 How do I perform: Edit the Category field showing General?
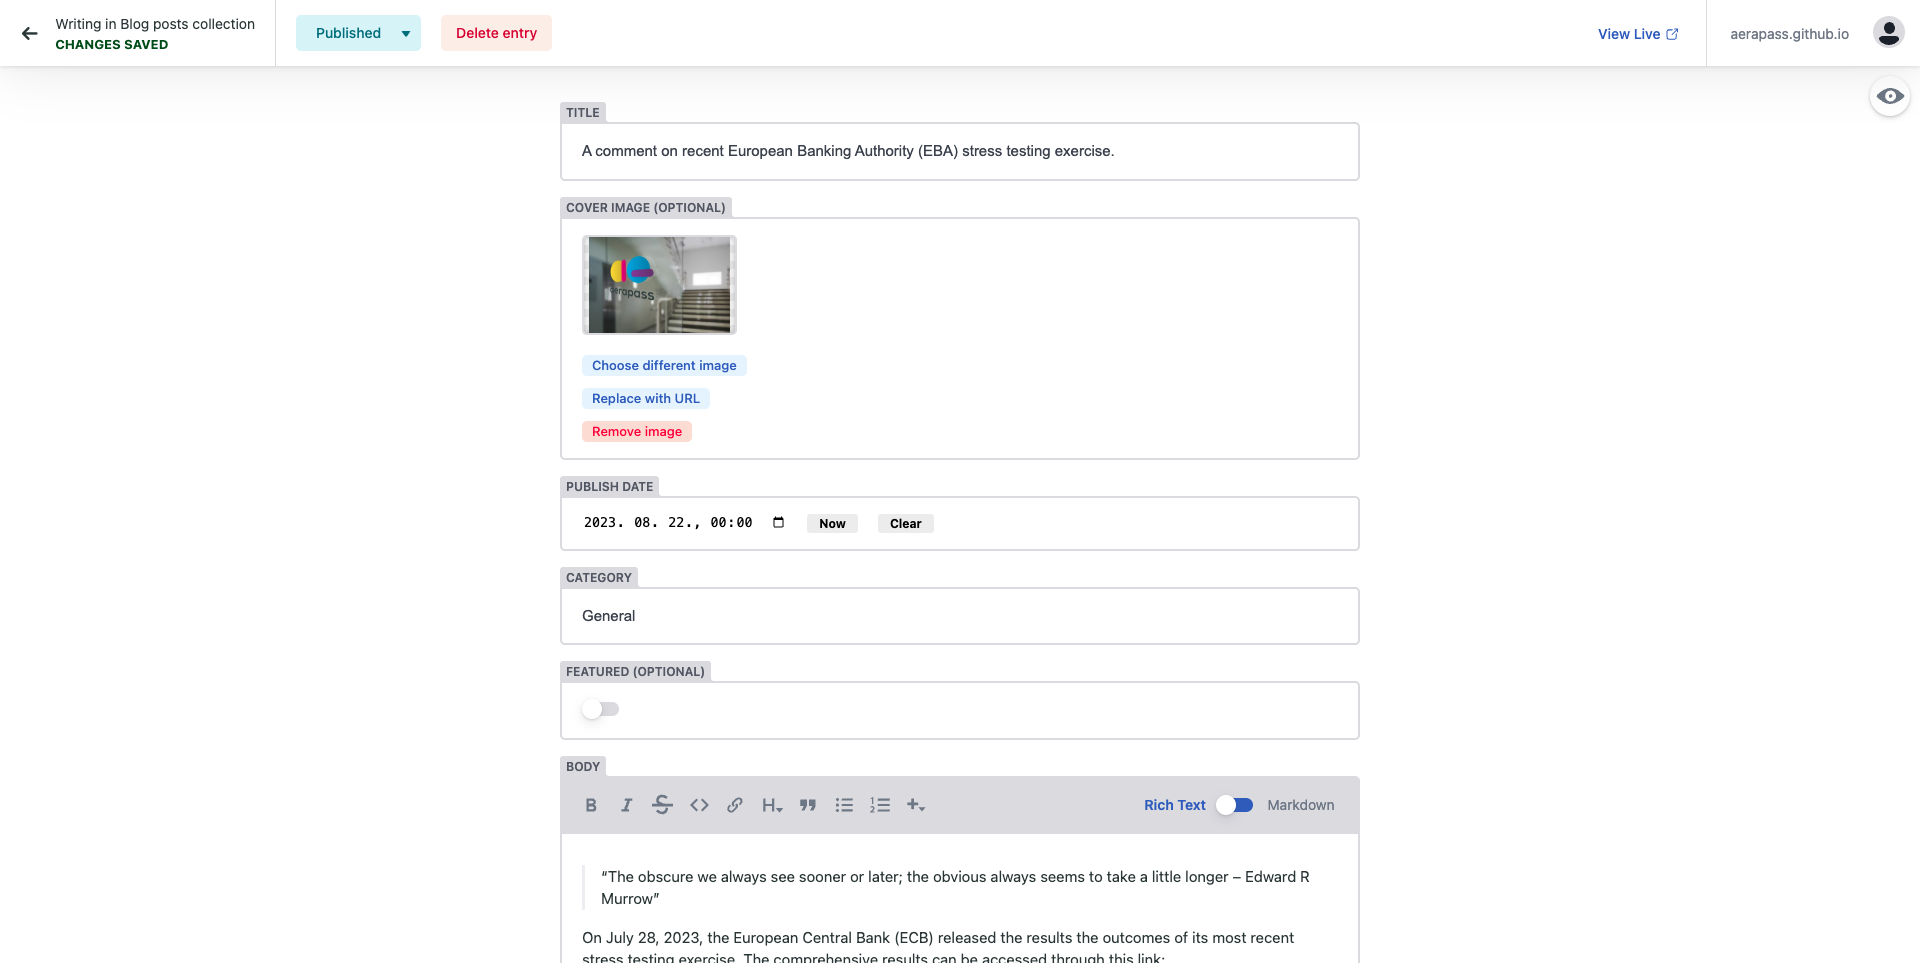click(960, 616)
